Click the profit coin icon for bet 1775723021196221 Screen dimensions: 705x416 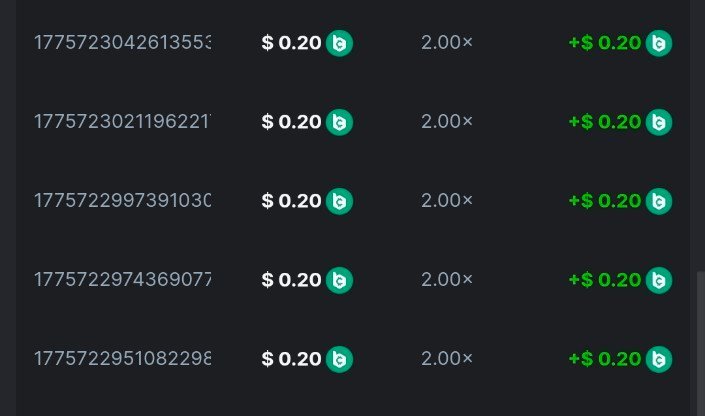point(658,122)
